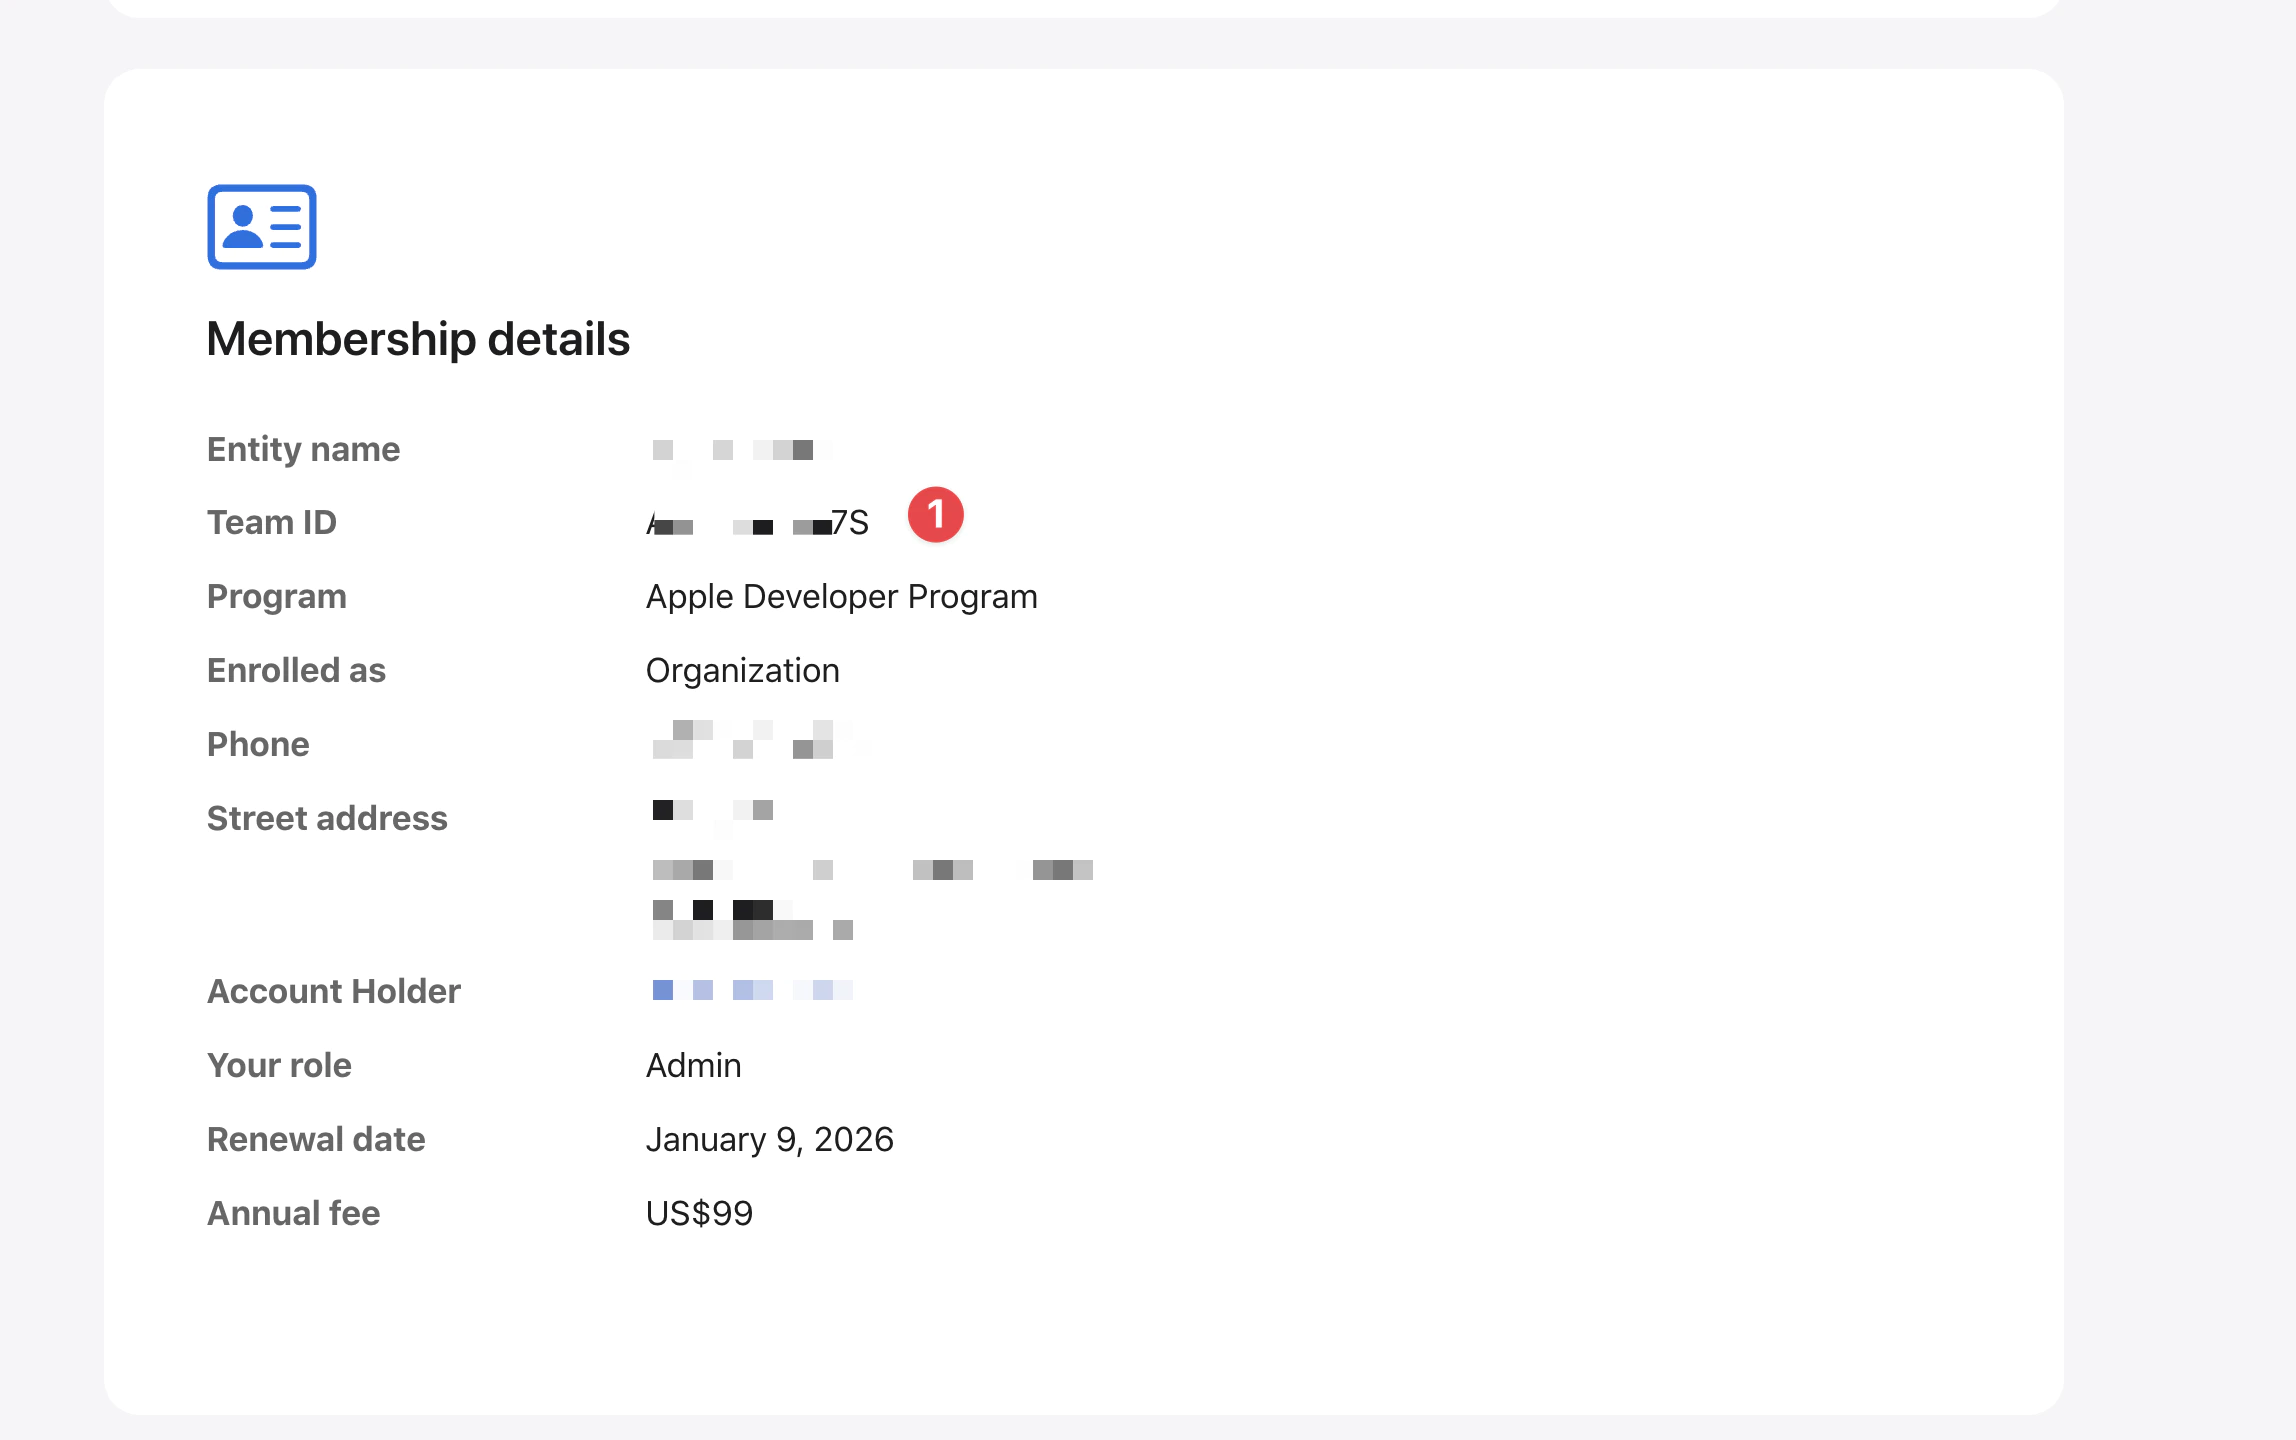Click the Organization enrollment value

click(742, 670)
